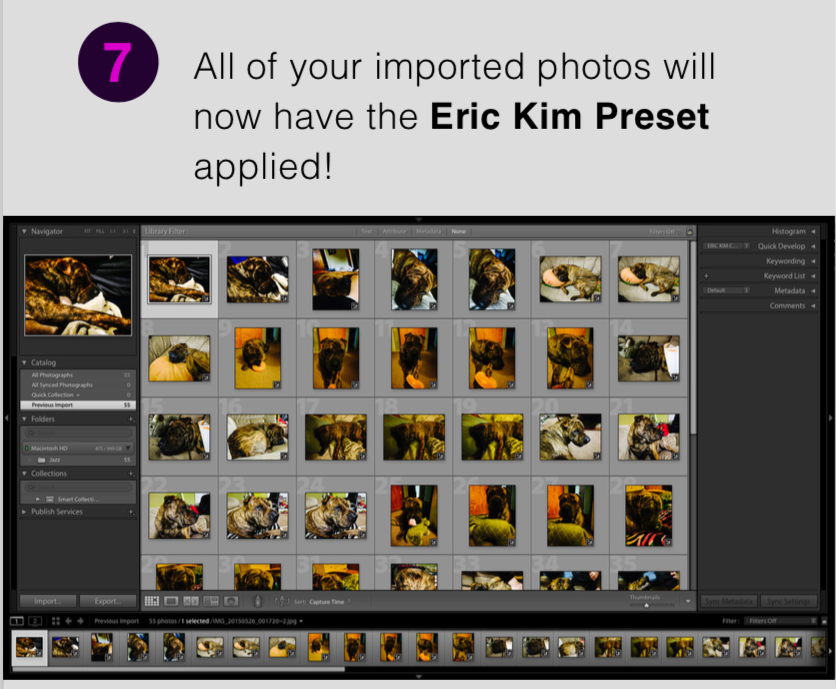Click the Import button

point(48,601)
